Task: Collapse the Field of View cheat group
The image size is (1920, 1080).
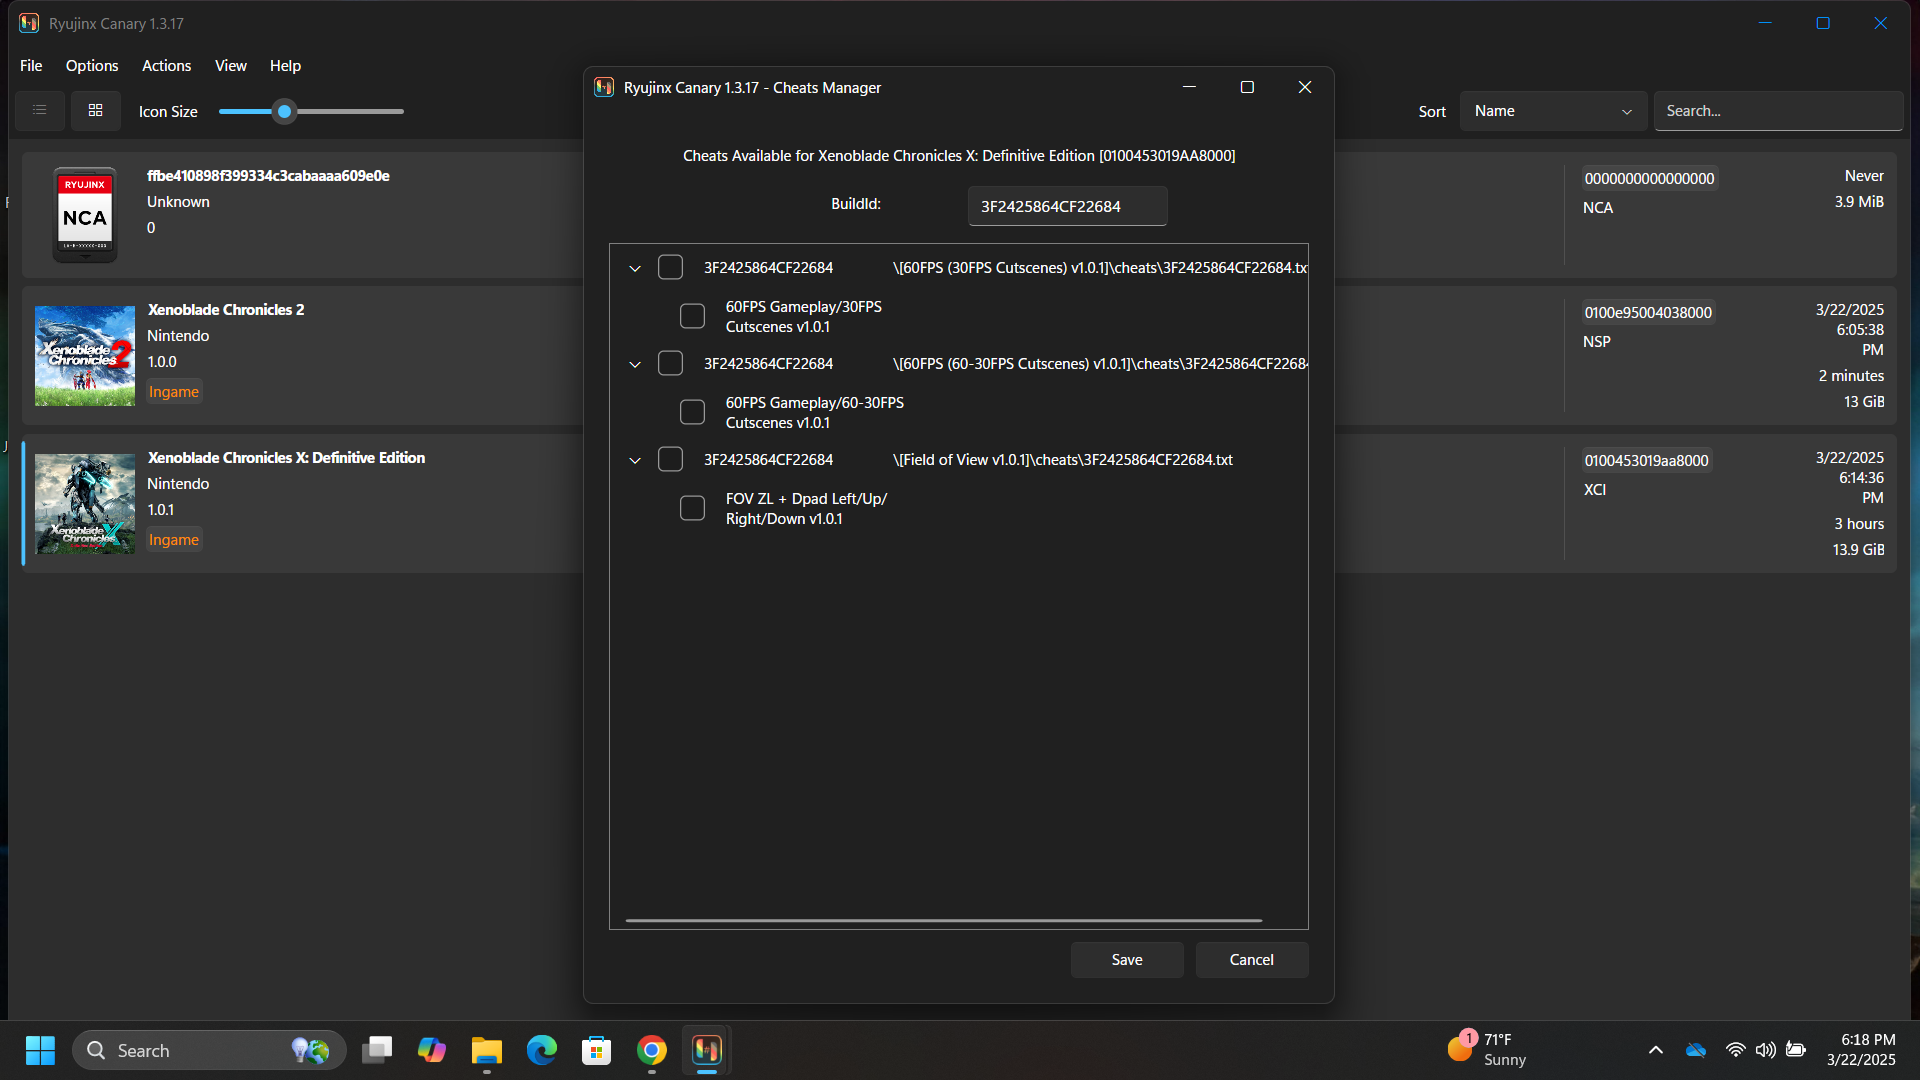Action: click(x=635, y=460)
